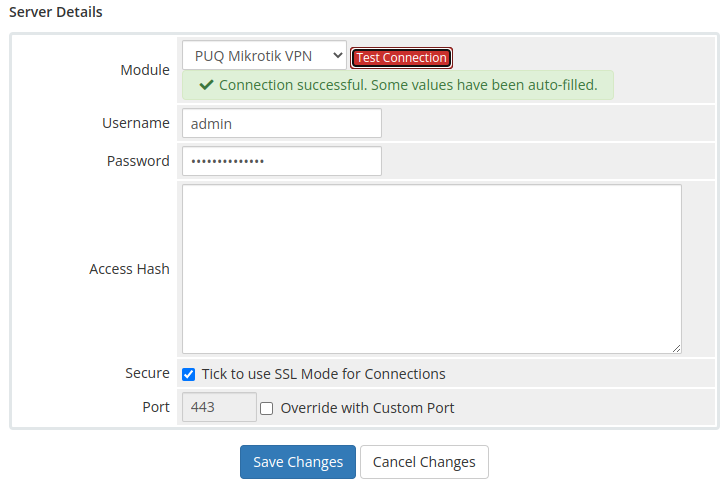Untick the Secure SSL Mode checkbox

pyautogui.click(x=188, y=374)
